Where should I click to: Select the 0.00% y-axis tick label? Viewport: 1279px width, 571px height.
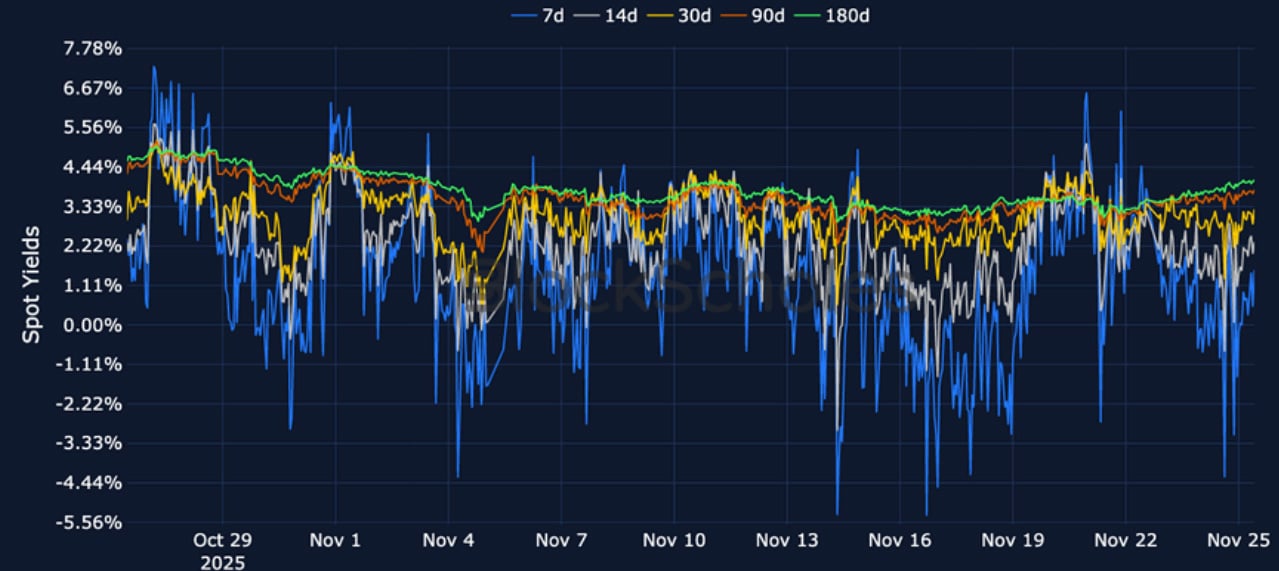point(92,325)
